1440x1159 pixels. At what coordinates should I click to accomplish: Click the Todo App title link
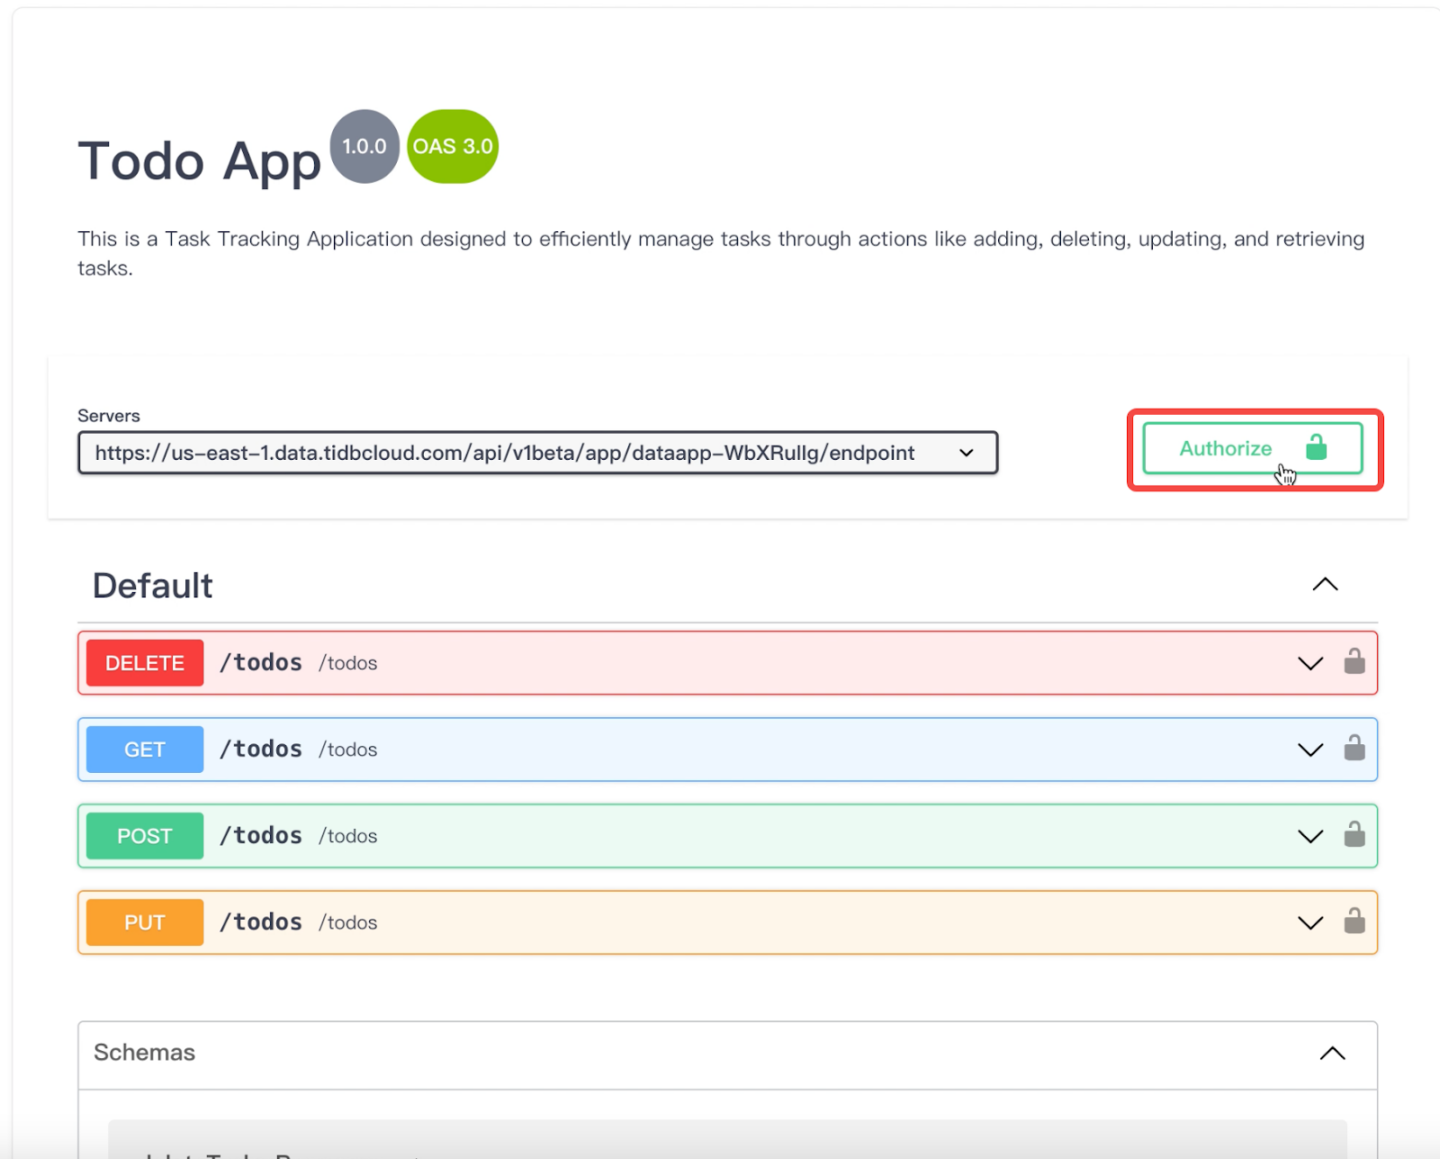[x=199, y=160]
